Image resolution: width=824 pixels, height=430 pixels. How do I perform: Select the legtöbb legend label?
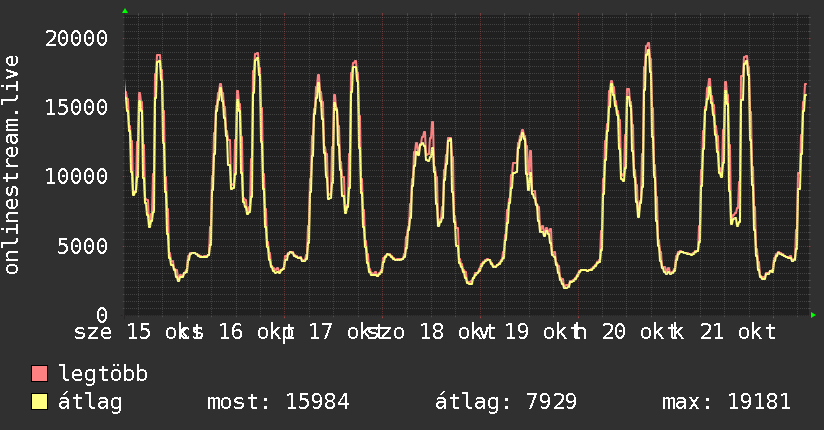tap(103, 374)
